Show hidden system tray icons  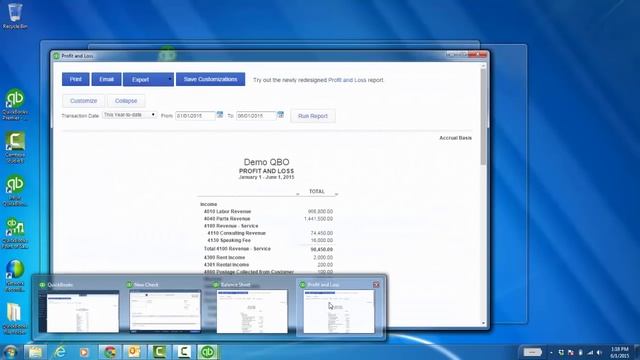click(x=551, y=352)
